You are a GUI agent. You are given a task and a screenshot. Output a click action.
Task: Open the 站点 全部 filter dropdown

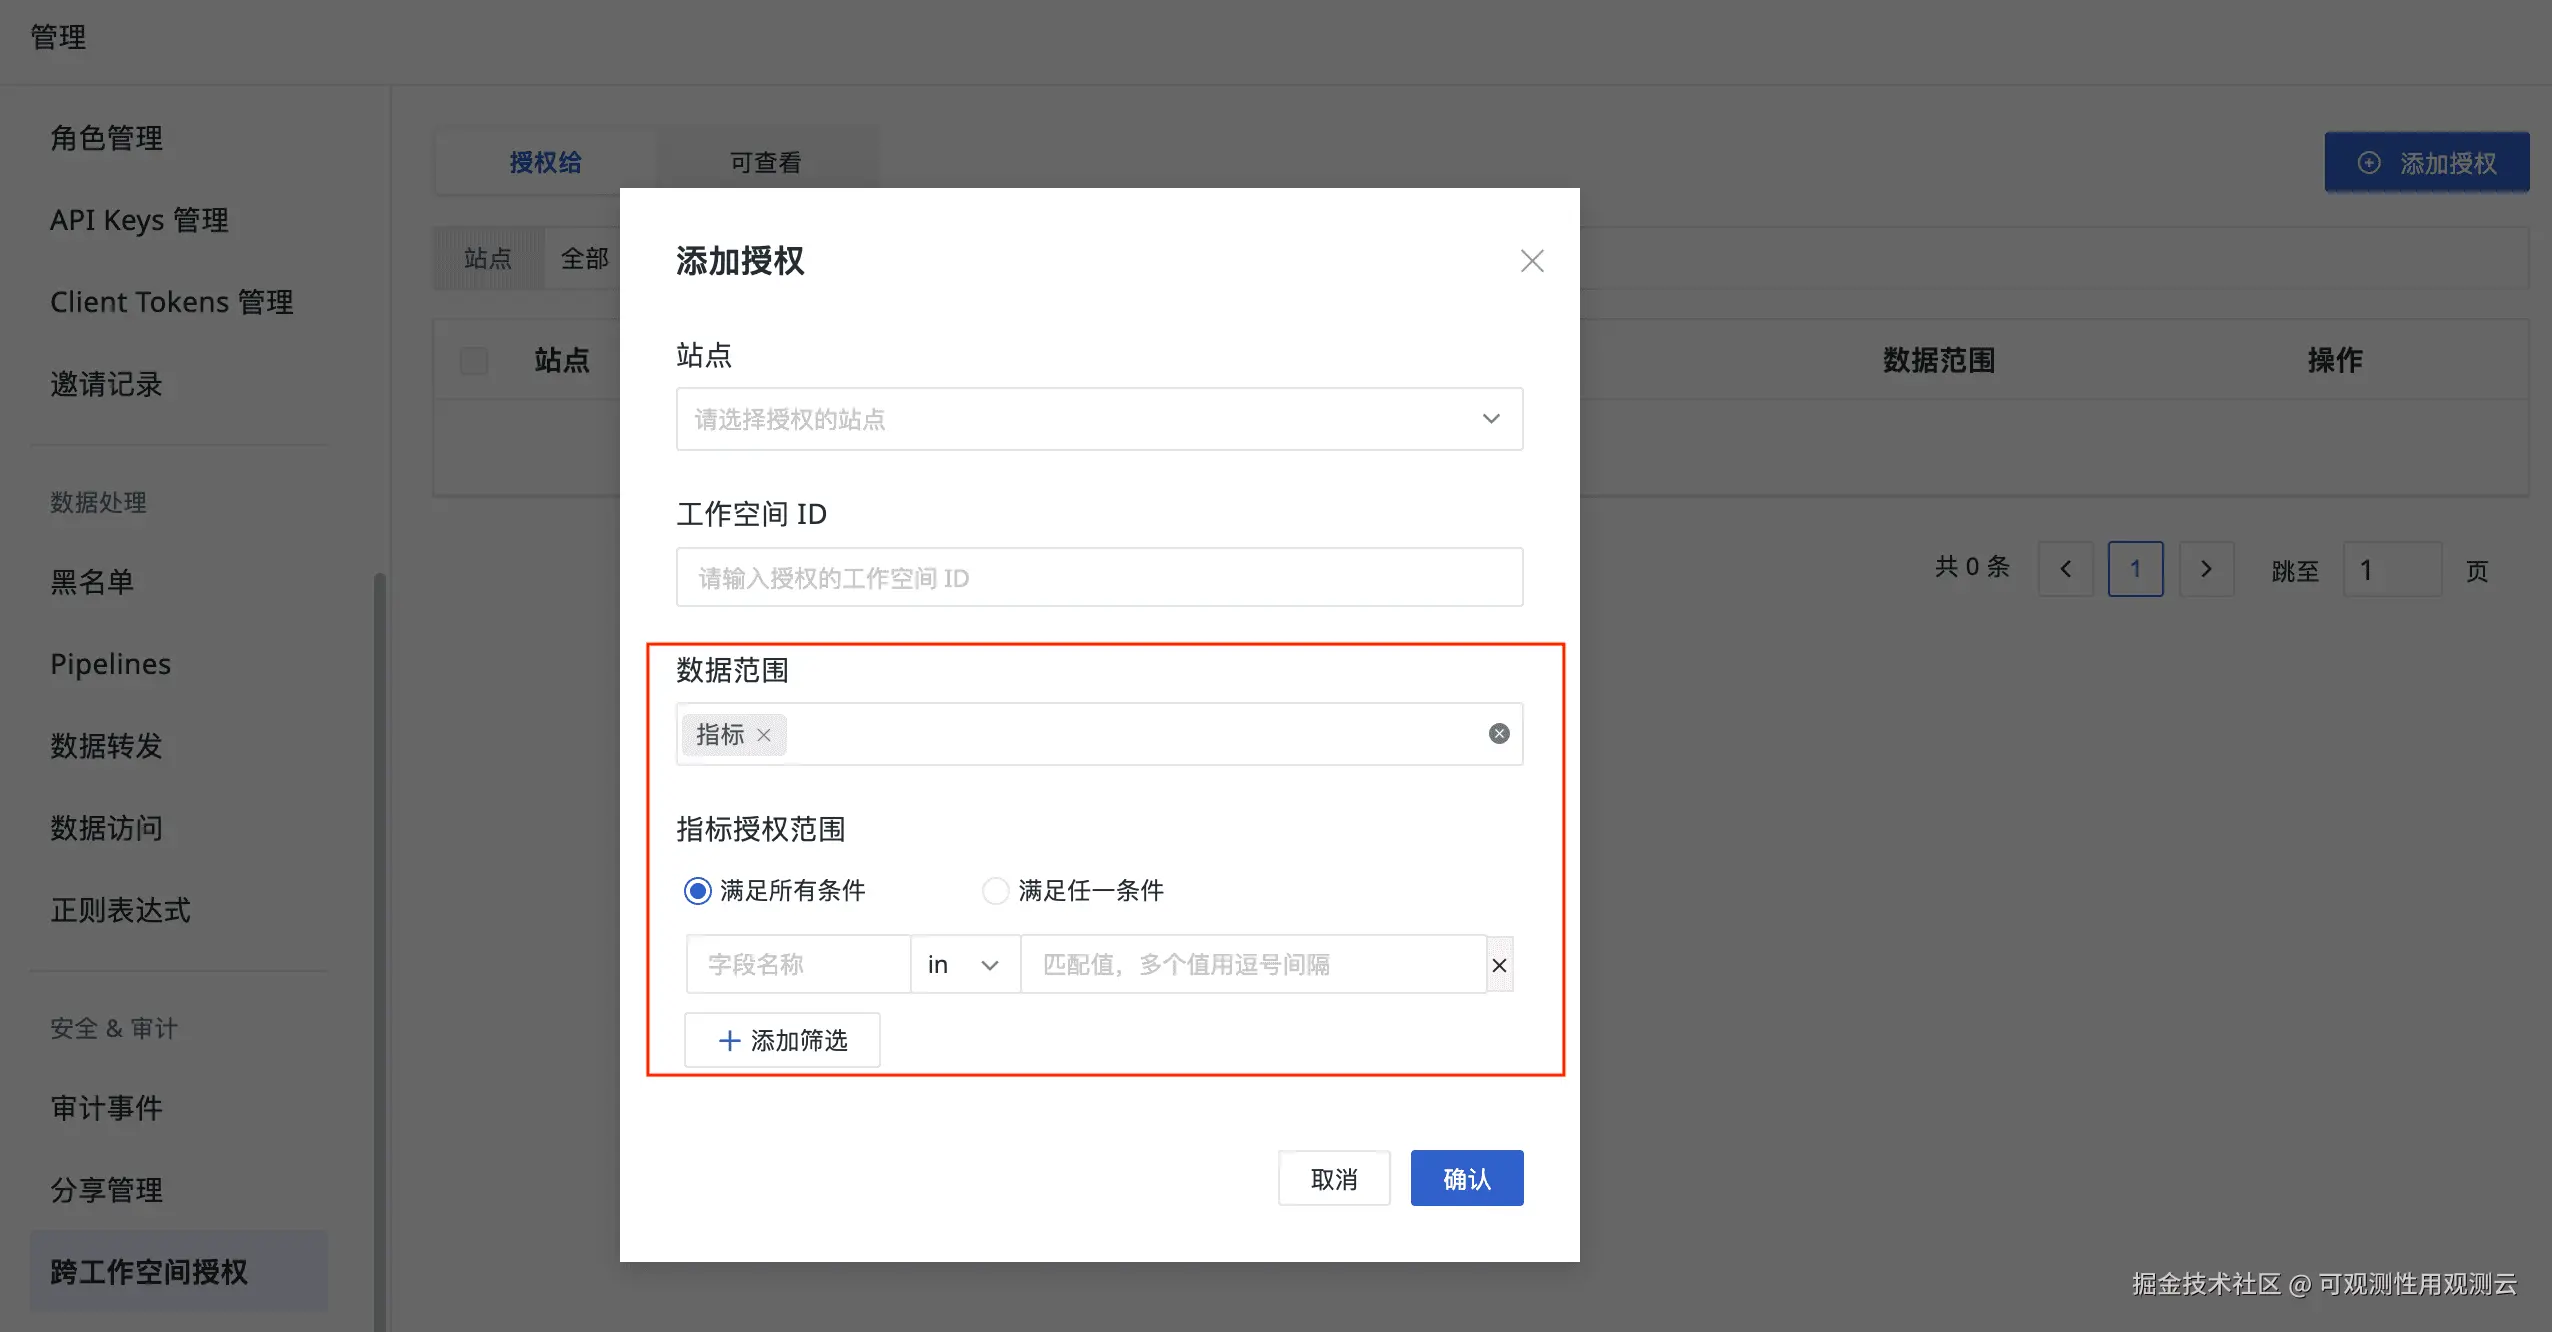[584, 259]
